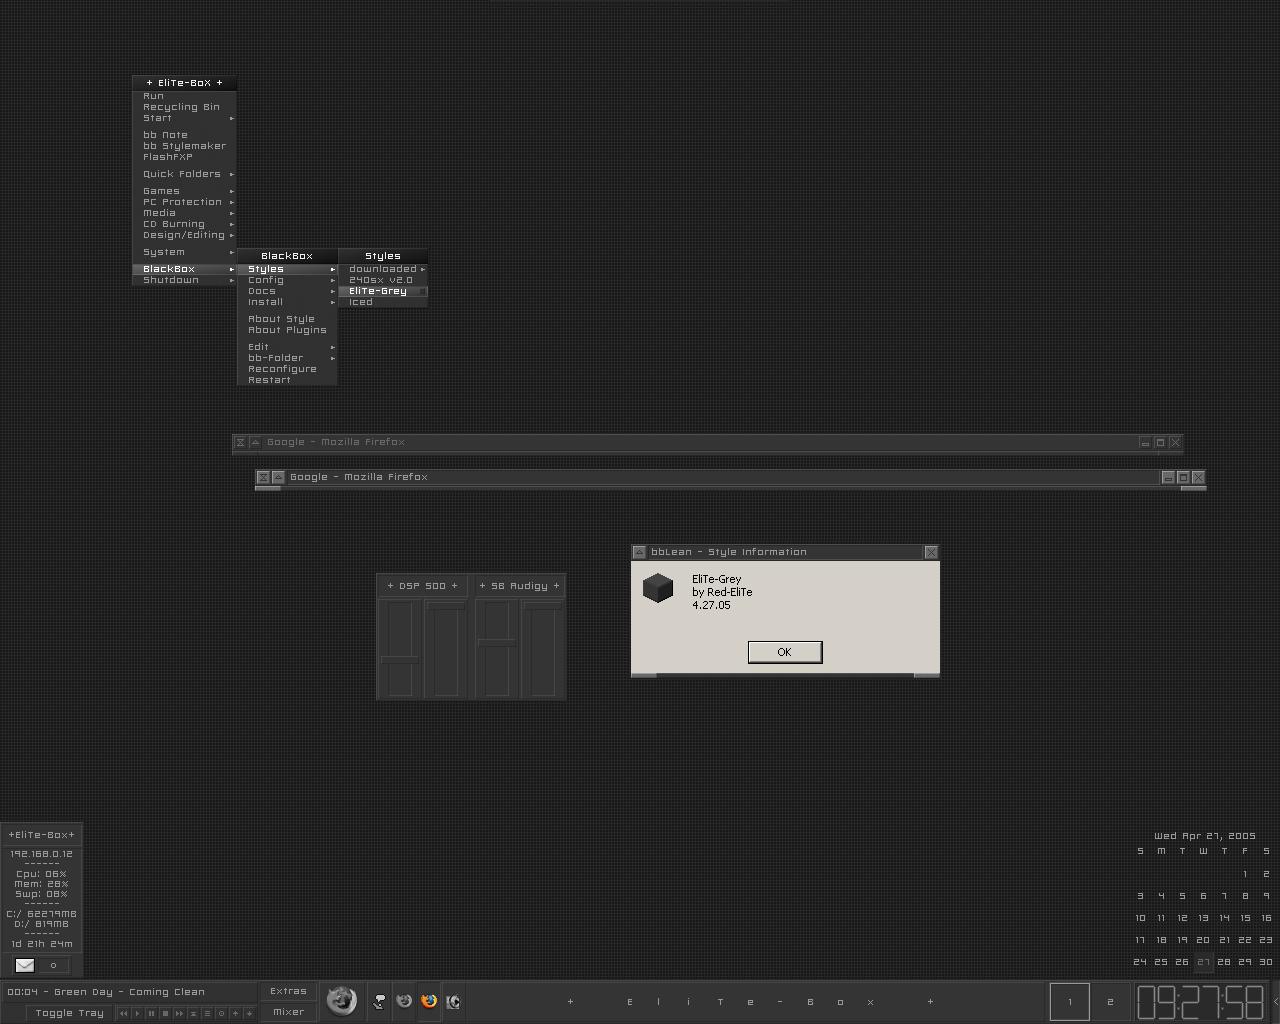This screenshot has width=1280, height=1024.
Task: Open the Mixer button
Action: tap(288, 1012)
